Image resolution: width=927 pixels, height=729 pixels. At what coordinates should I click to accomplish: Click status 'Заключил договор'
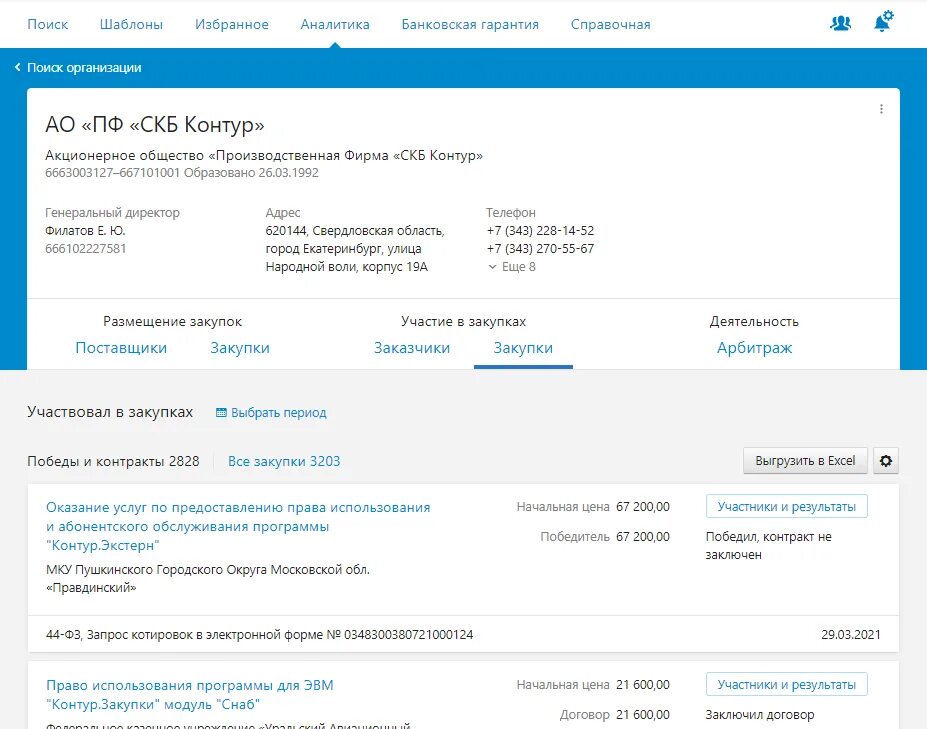point(760,714)
